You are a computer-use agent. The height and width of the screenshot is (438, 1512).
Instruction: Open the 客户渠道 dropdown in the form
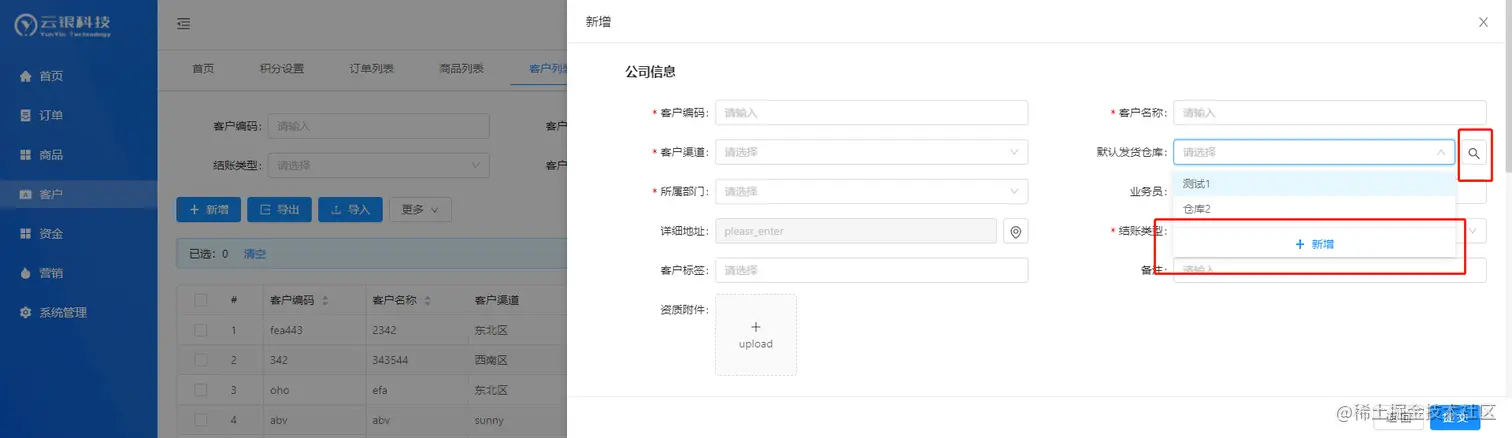coord(871,152)
